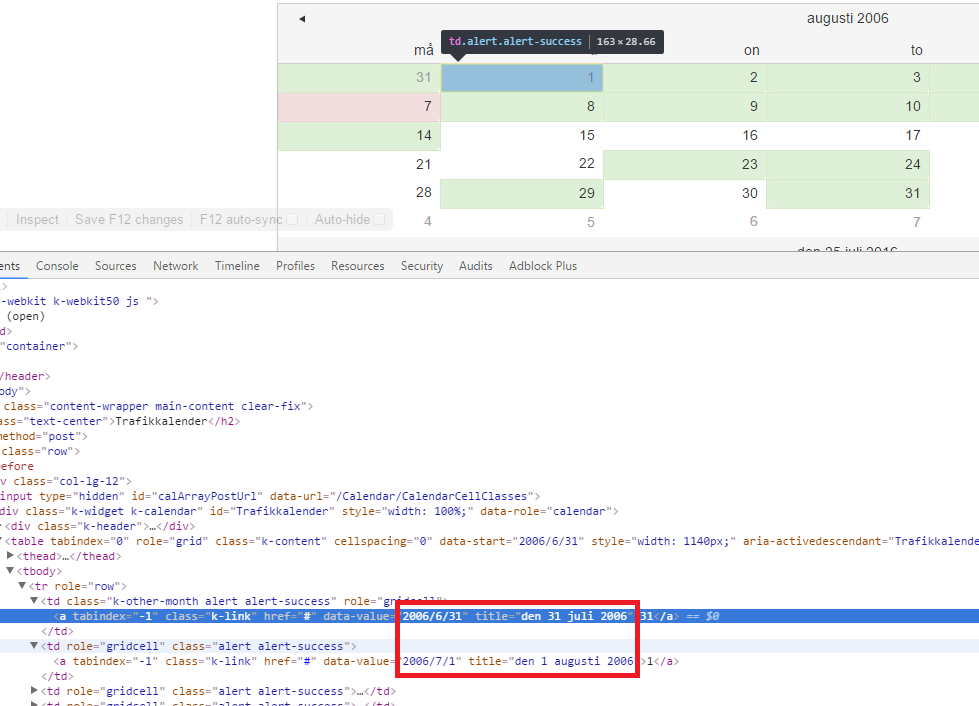
Task: Select next-month day 4 in last row
Action: 360,222
